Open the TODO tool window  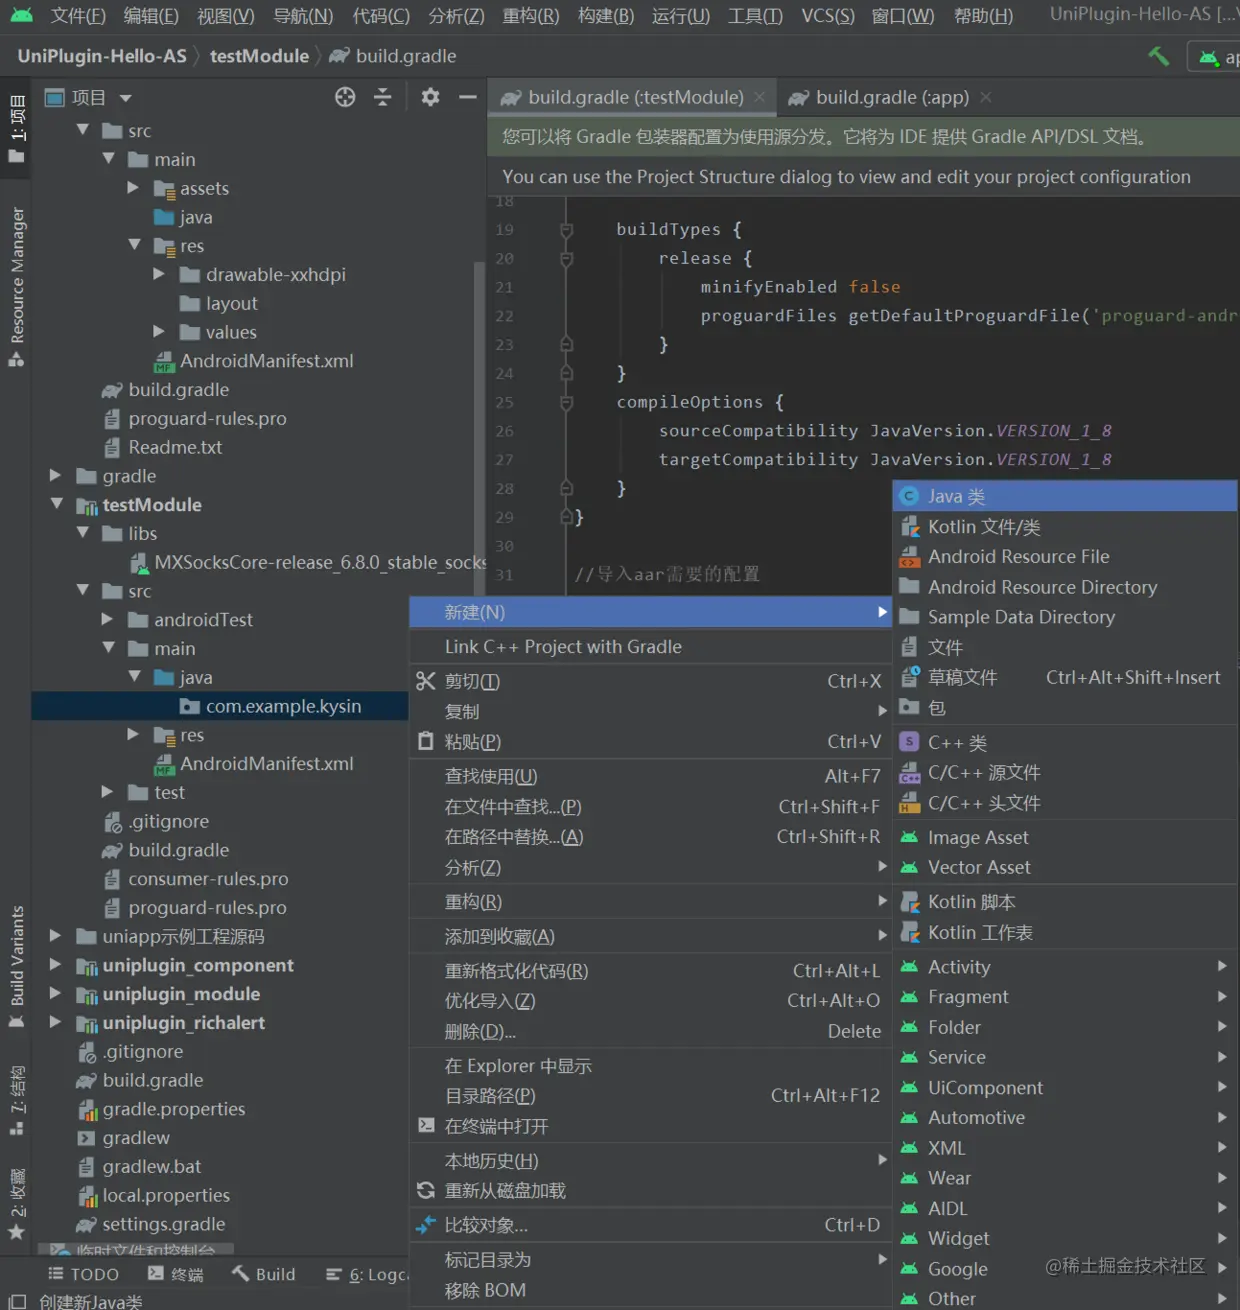pos(84,1274)
